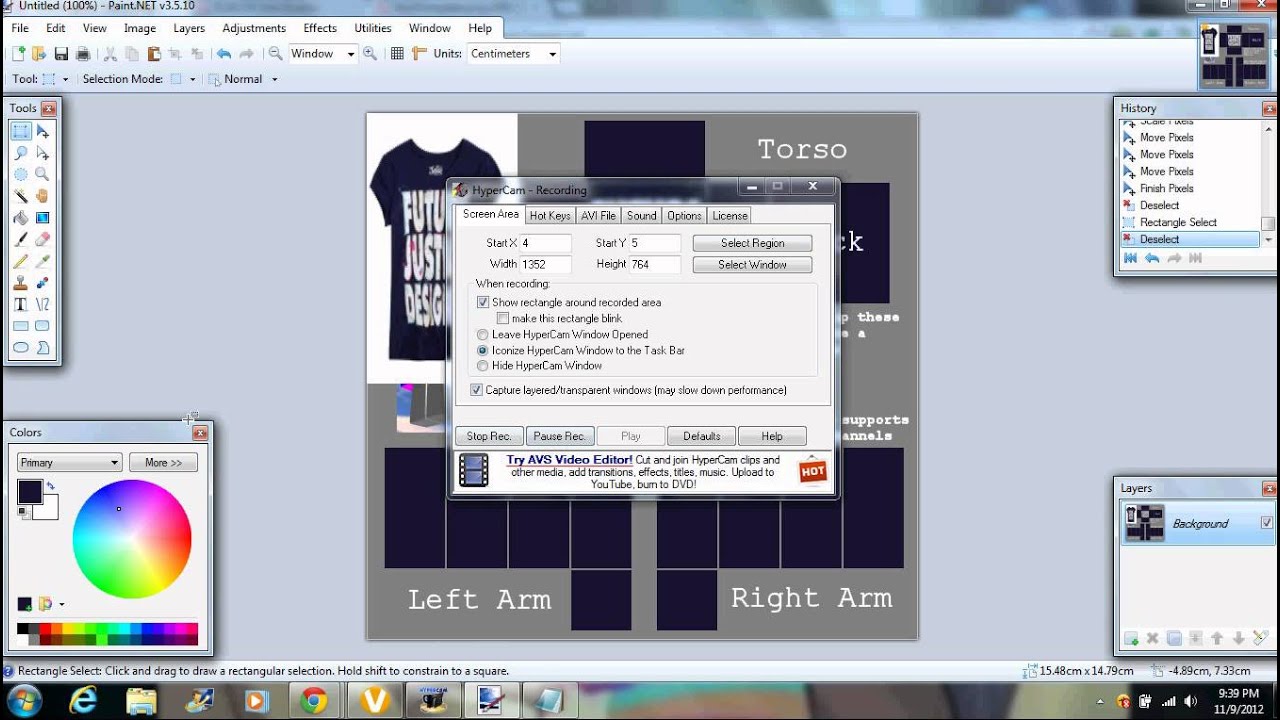
Task: Select Leave HyperCam Window Opened option
Action: 483,334
